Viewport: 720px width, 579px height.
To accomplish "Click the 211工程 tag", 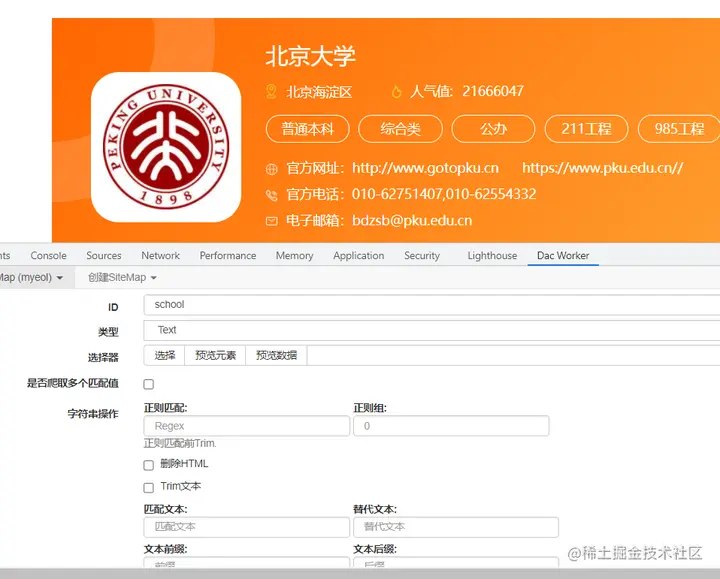I will click(586, 129).
